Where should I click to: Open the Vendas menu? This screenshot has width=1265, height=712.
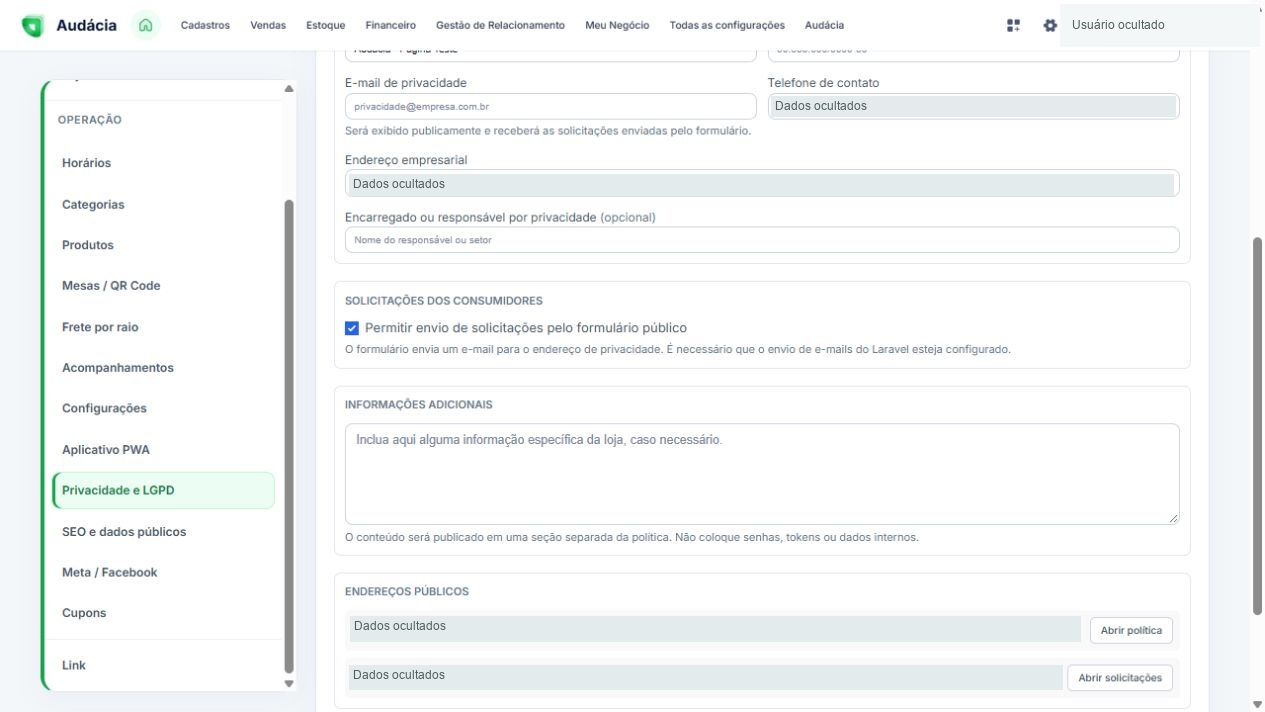(x=268, y=25)
